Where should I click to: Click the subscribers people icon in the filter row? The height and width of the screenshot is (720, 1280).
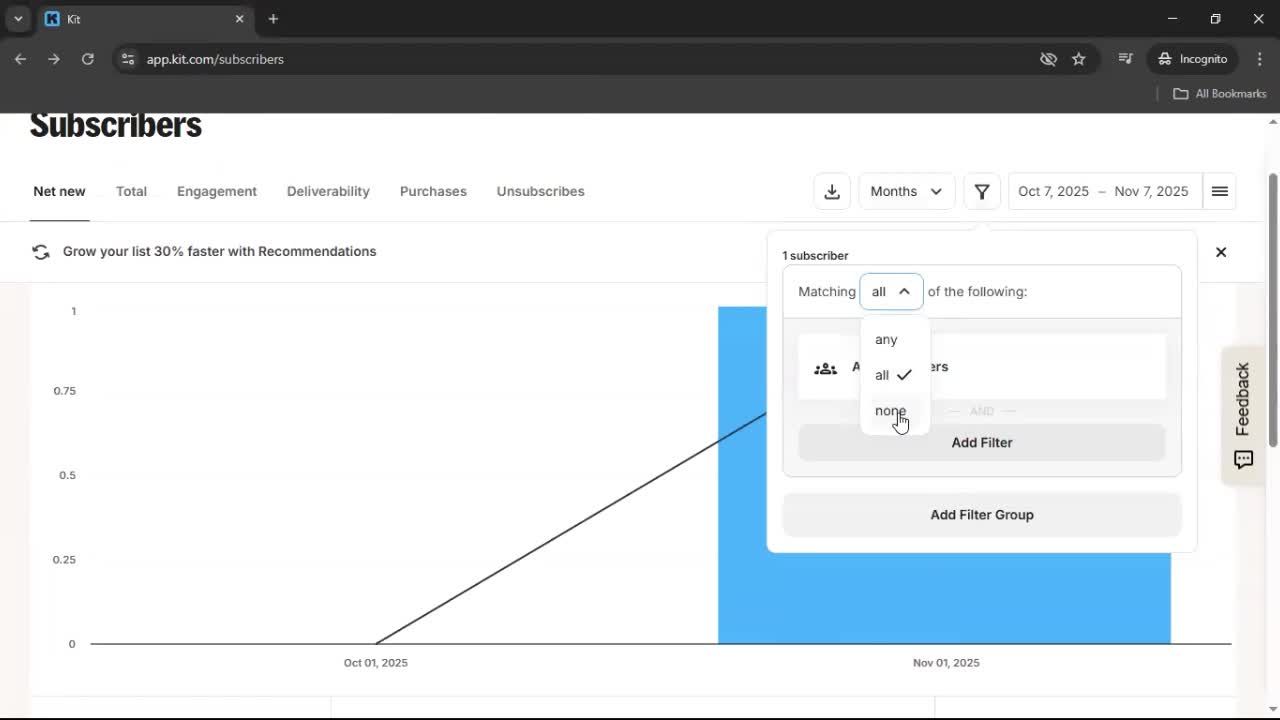(x=825, y=368)
